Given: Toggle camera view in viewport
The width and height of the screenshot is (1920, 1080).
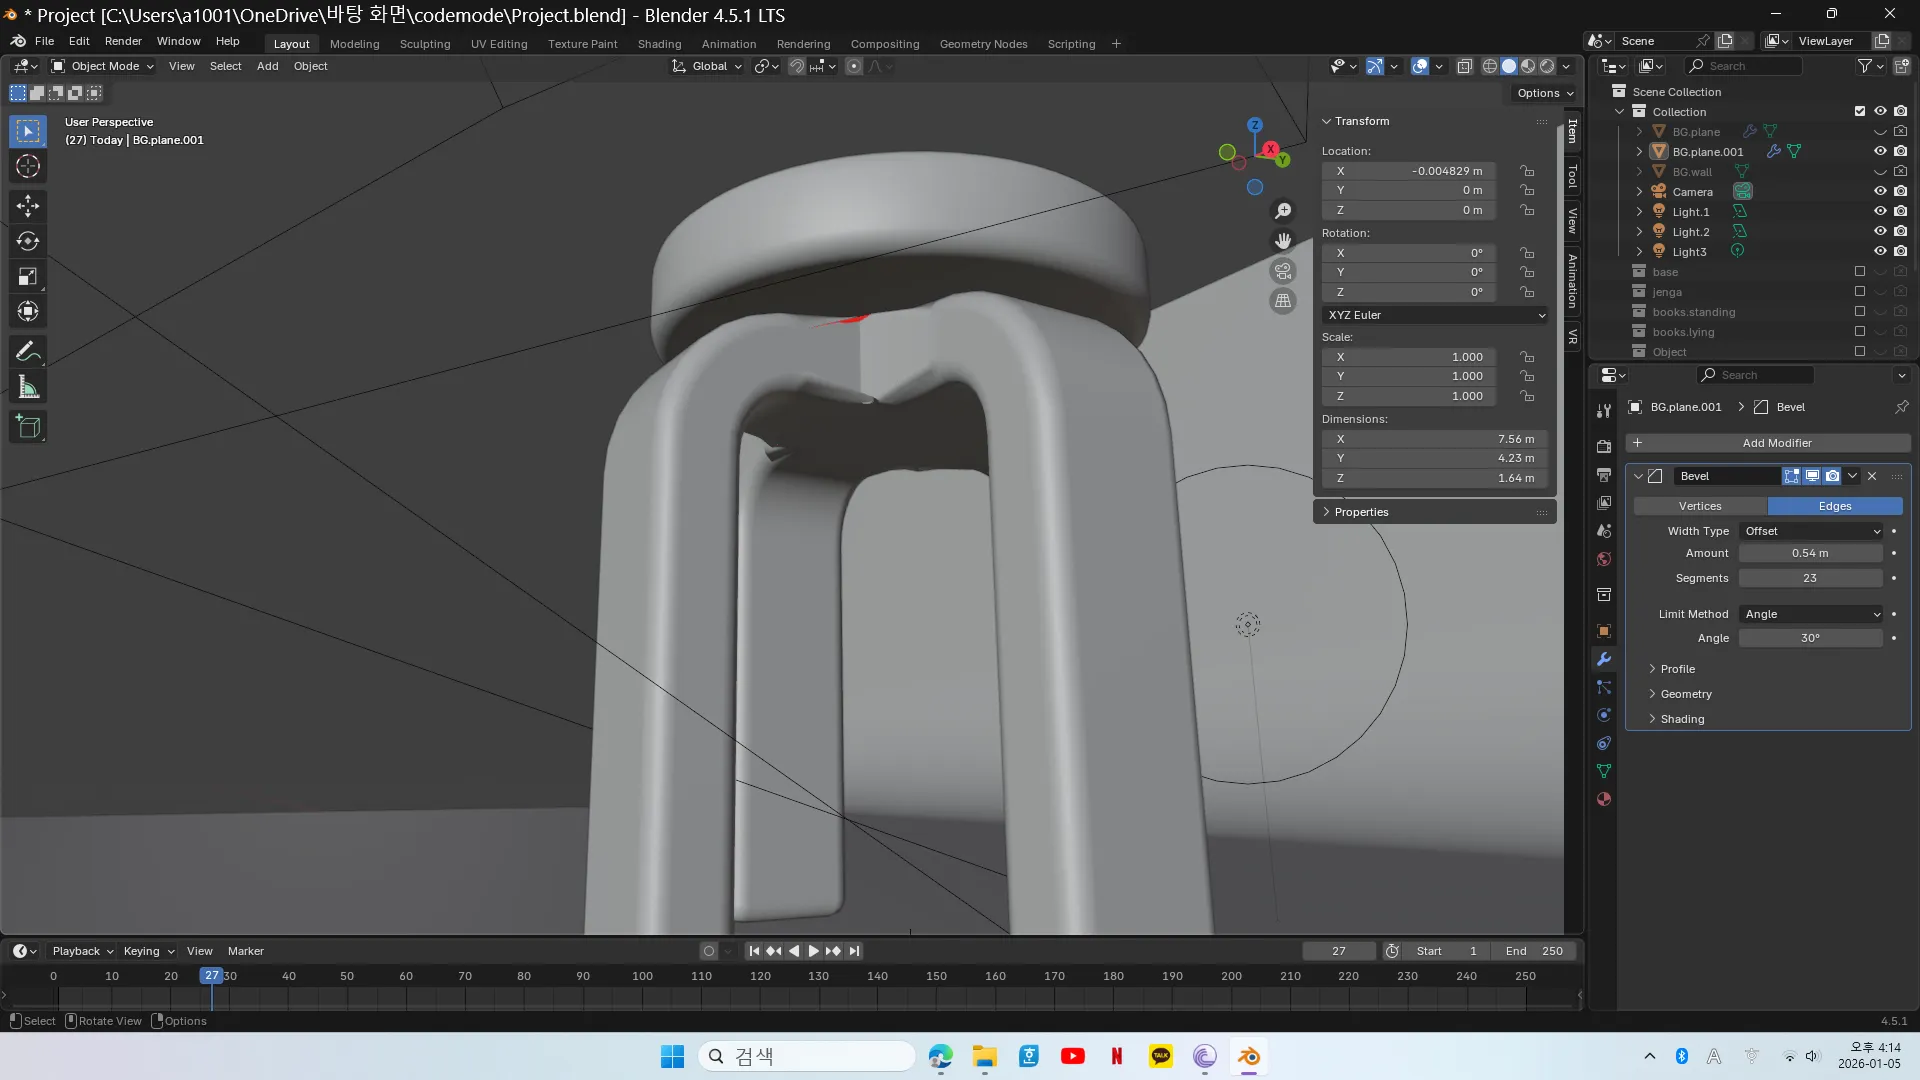Looking at the screenshot, I should 1283,271.
